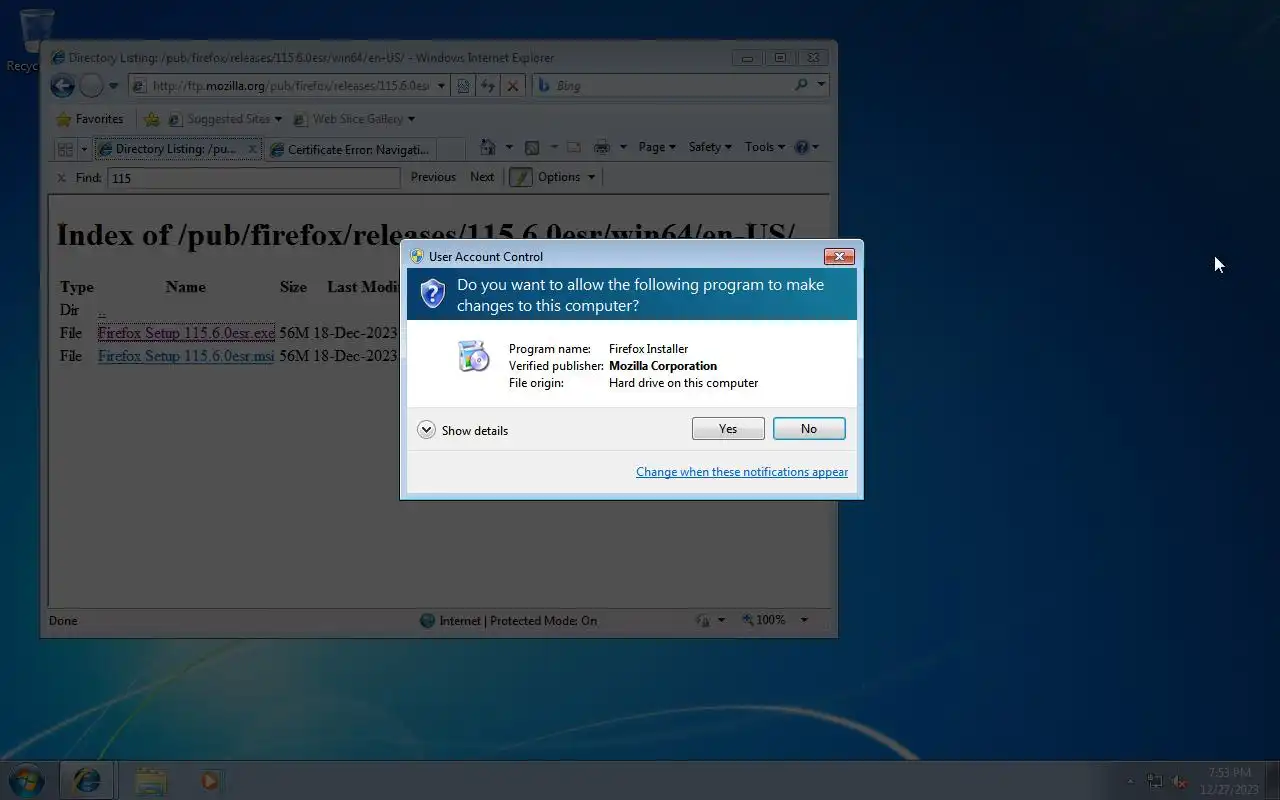Click Yes in the User Account Control dialog

pyautogui.click(x=728, y=429)
